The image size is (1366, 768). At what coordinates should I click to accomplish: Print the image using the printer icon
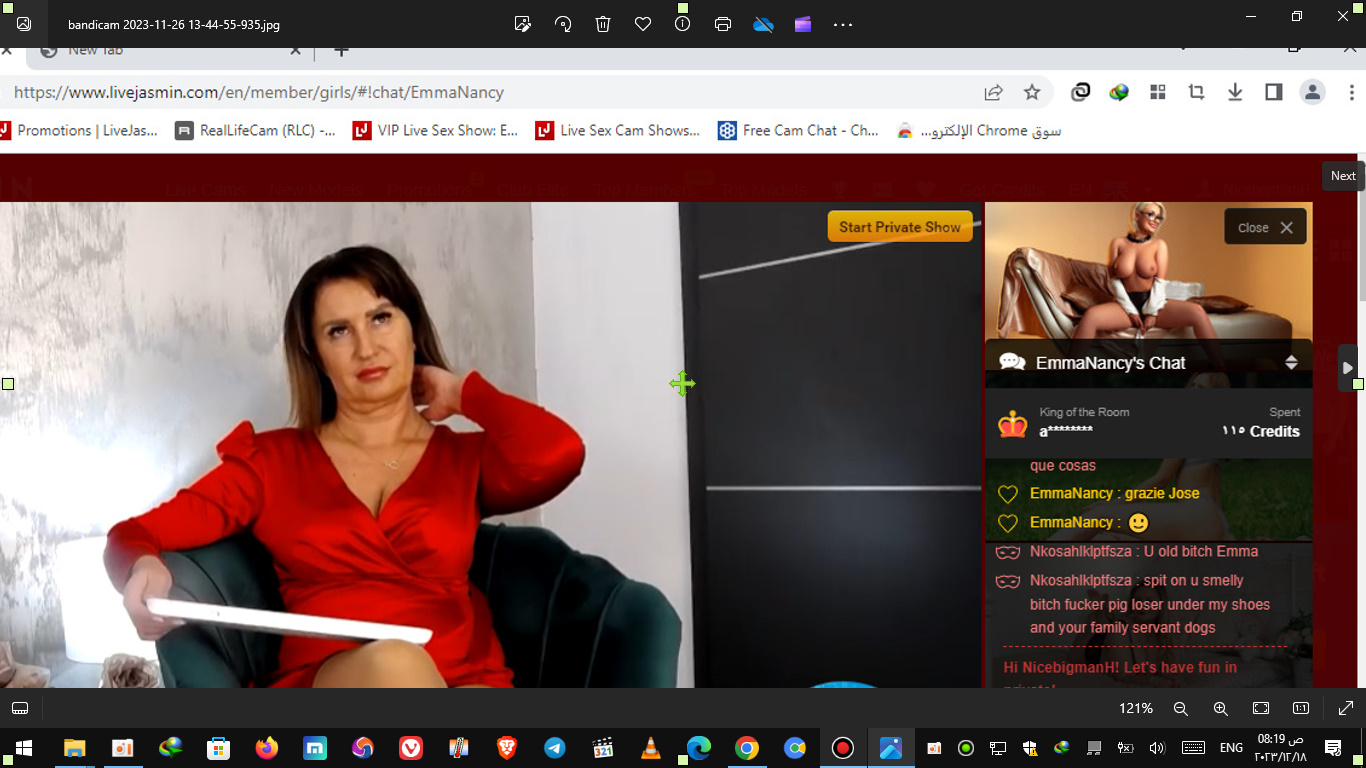tap(723, 24)
